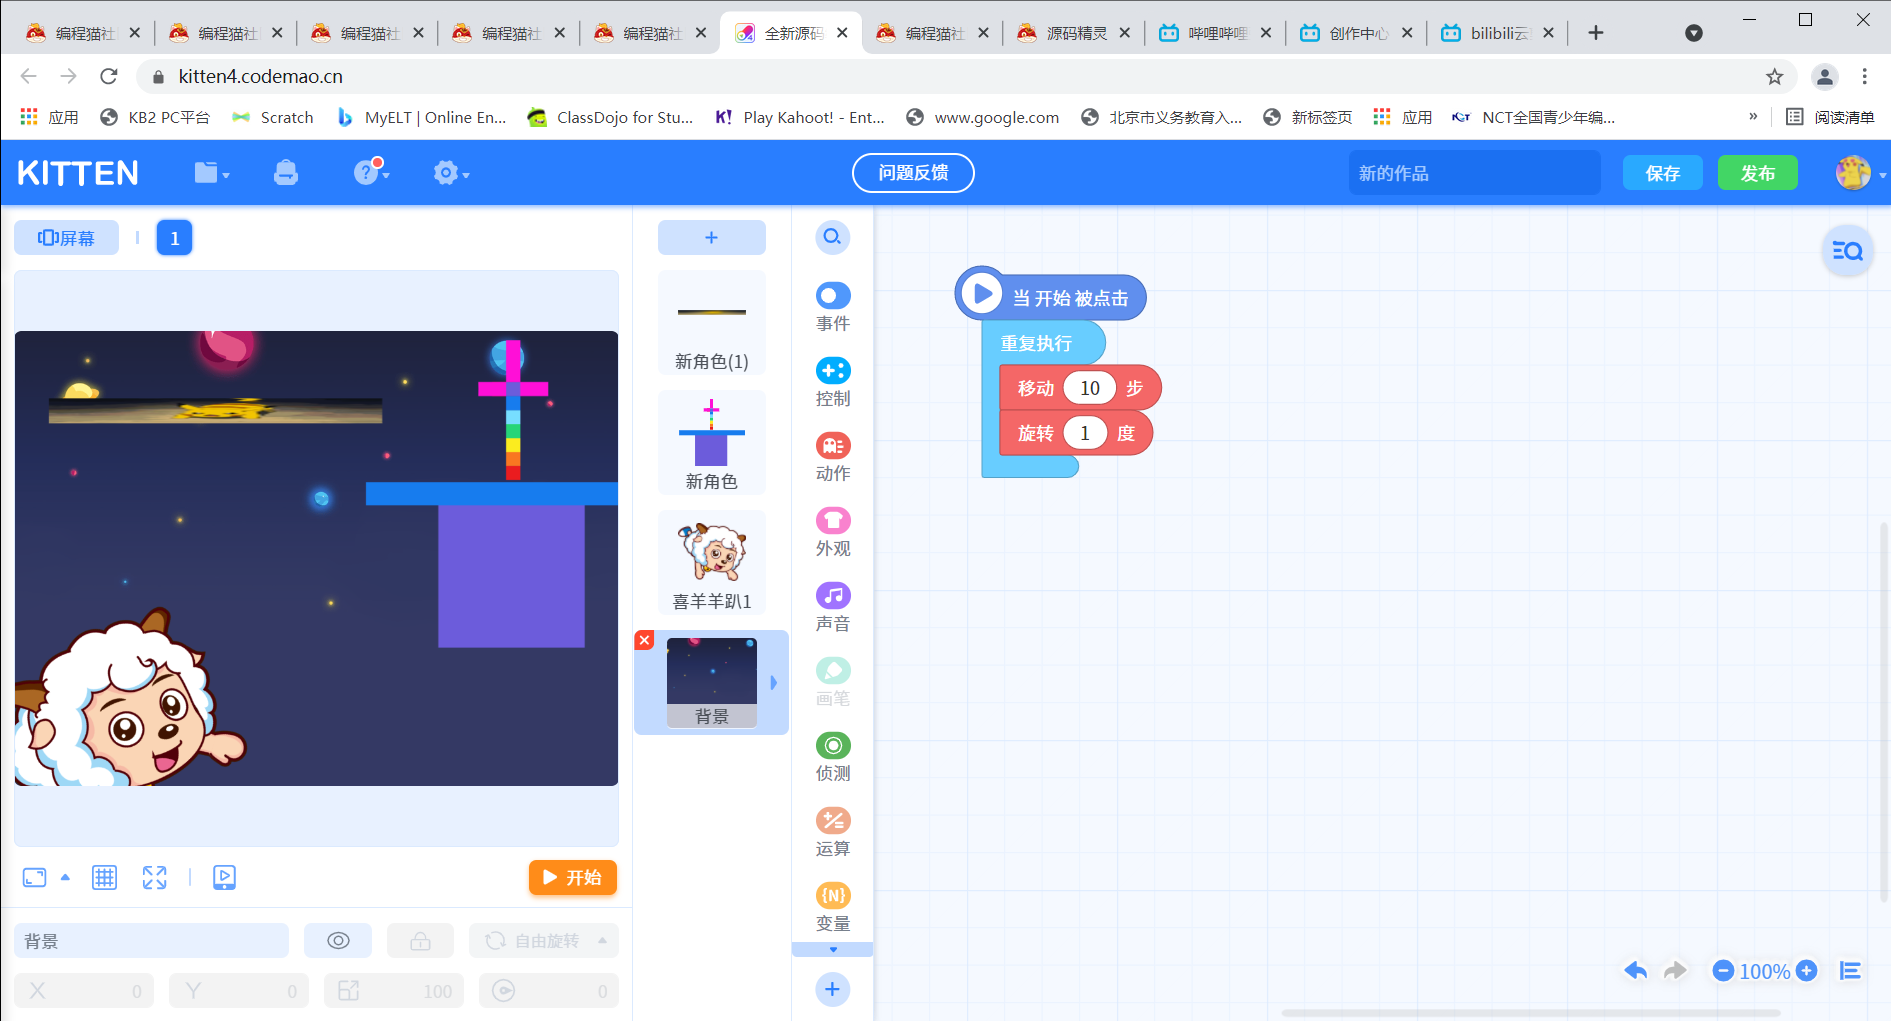Open the user avatar menu

coord(1854,173)
